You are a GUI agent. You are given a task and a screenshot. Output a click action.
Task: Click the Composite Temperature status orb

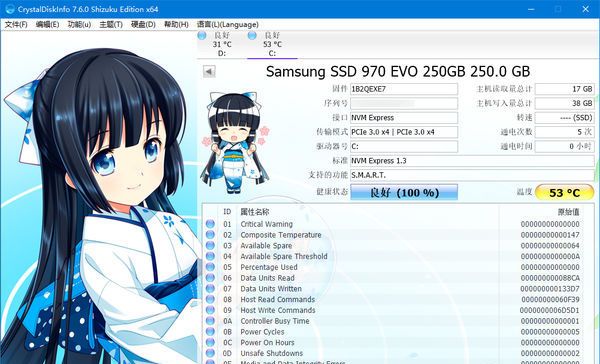point(210,235)
